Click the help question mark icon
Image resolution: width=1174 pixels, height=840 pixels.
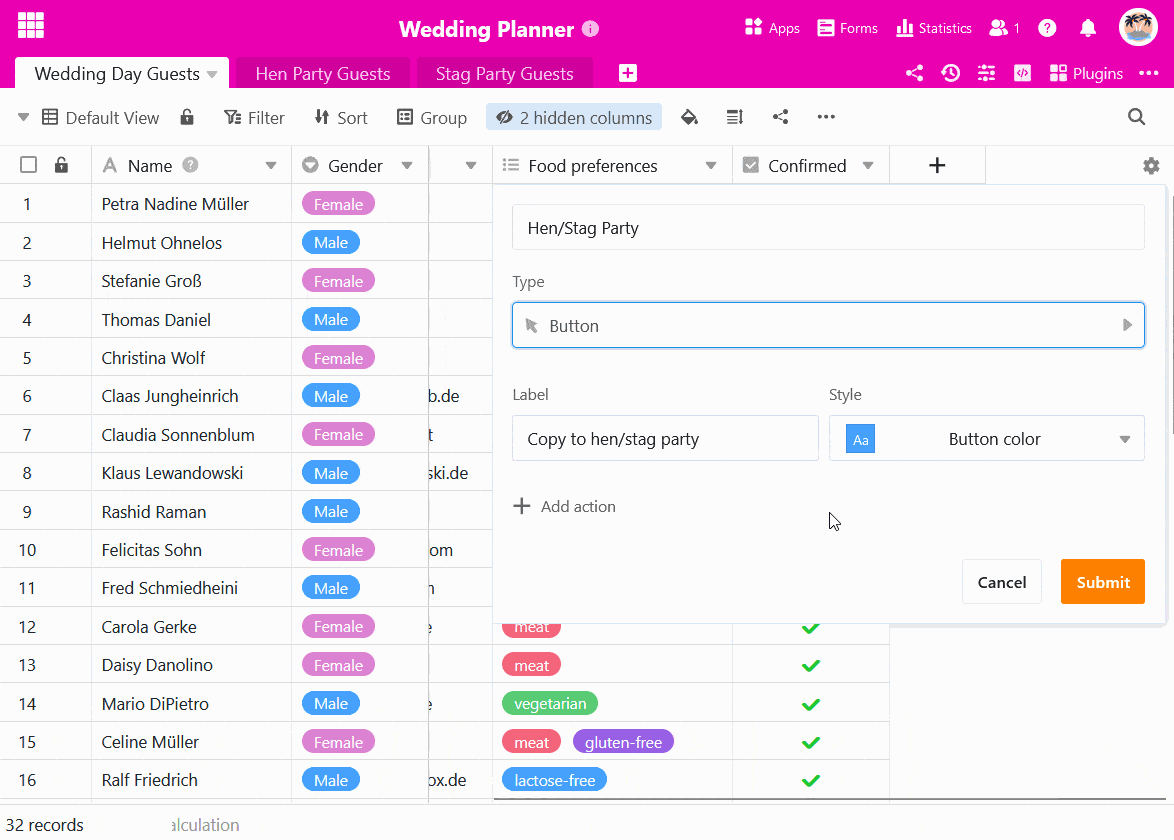click(1047, 28)
